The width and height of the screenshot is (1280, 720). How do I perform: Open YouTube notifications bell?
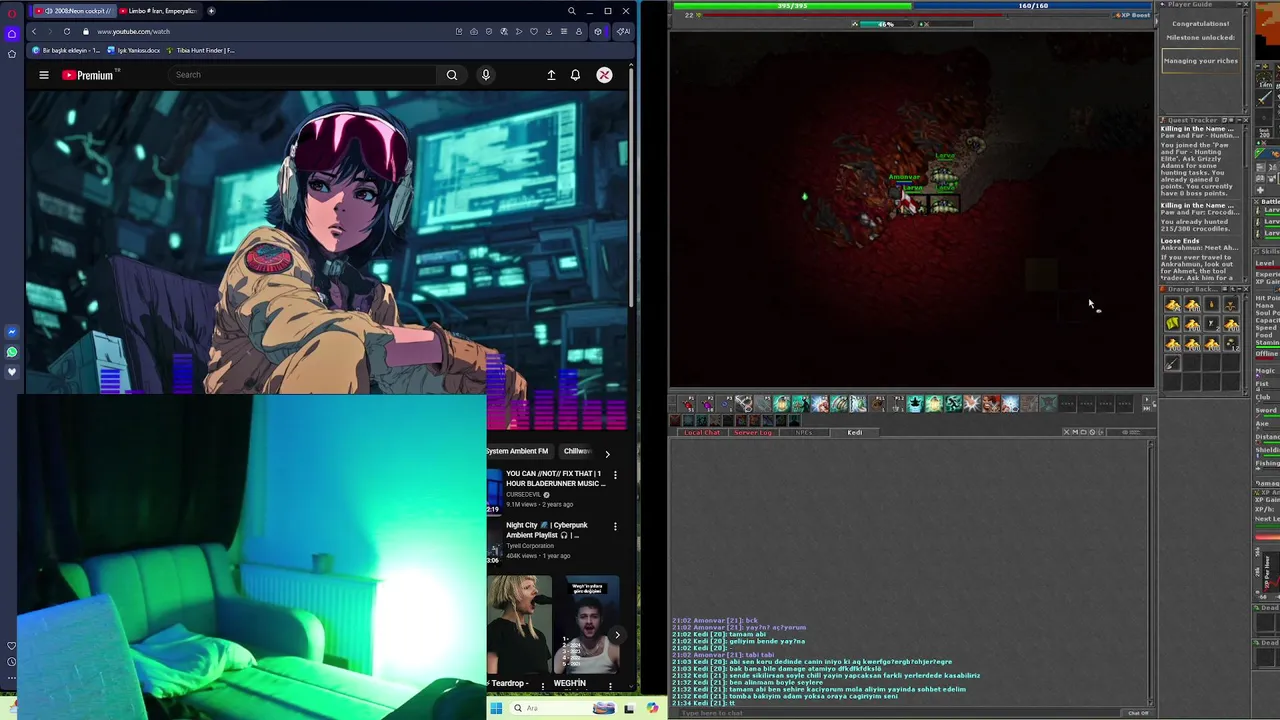point(575,75)
